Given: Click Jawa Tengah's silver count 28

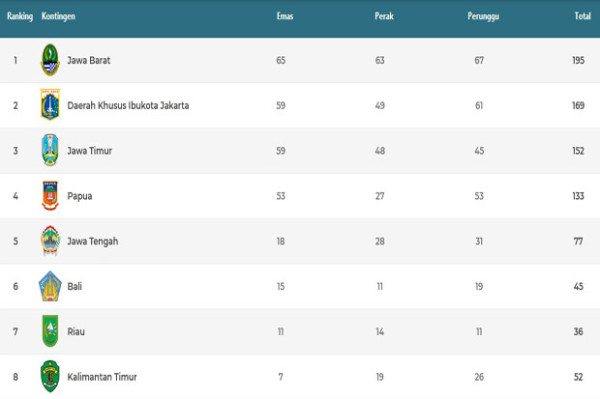Looking at the screenshot, I should pyautogui.click(x=380, y=241).
